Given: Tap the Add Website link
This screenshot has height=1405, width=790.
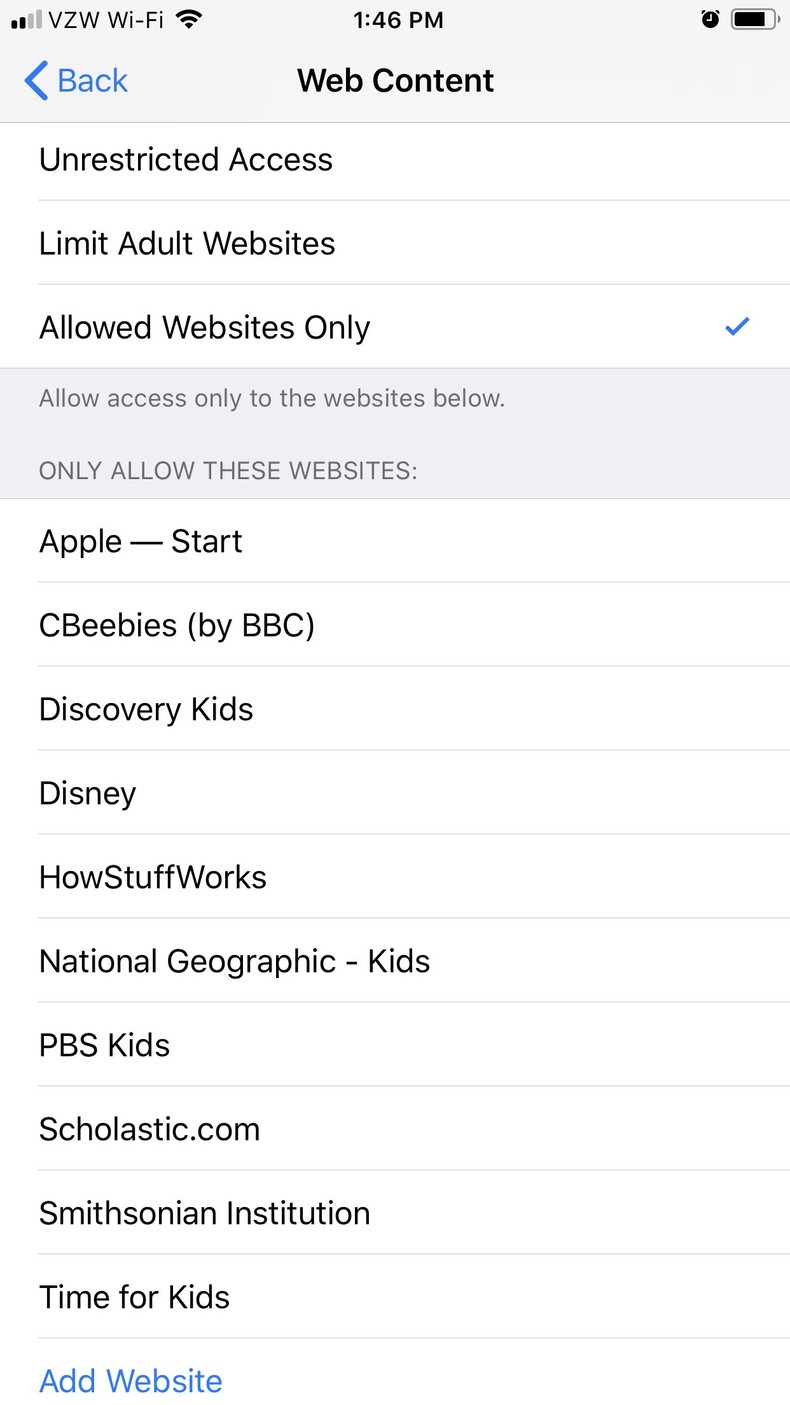Looking at the screenshot, I should 131,1381.
